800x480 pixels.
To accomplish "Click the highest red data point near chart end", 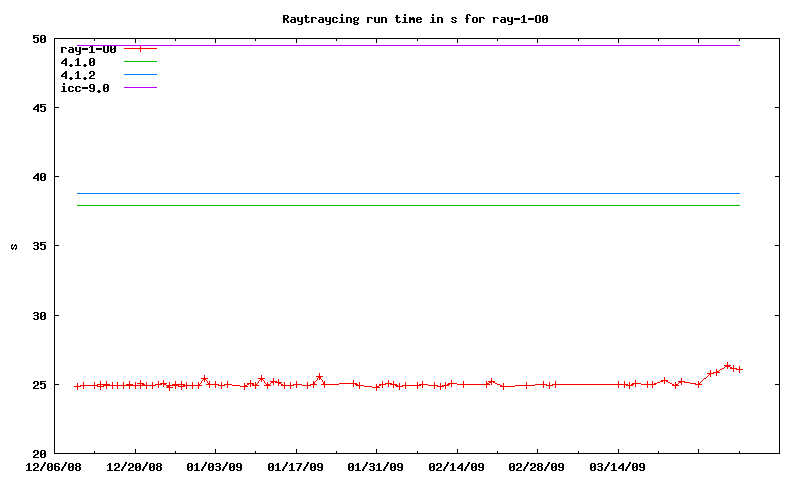I will pos(728,366).
